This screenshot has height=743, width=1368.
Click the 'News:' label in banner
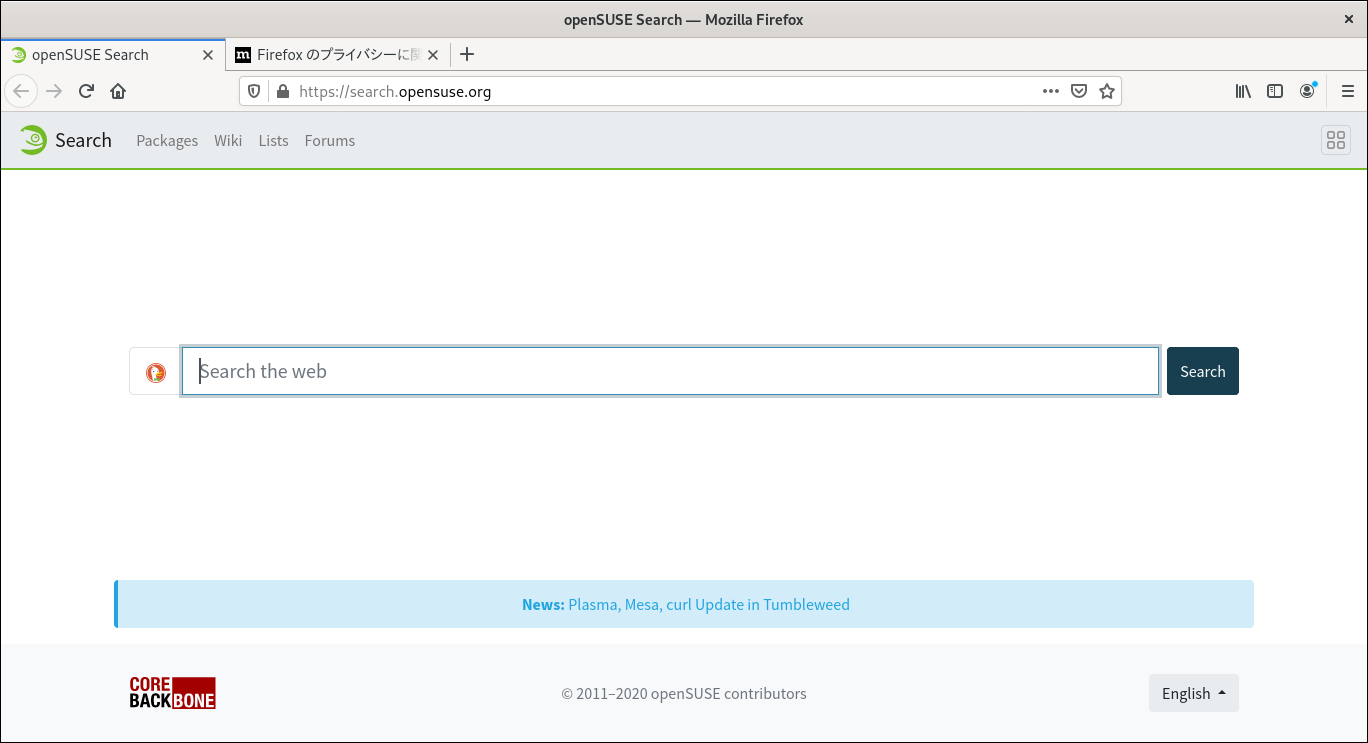coord(543,604)
